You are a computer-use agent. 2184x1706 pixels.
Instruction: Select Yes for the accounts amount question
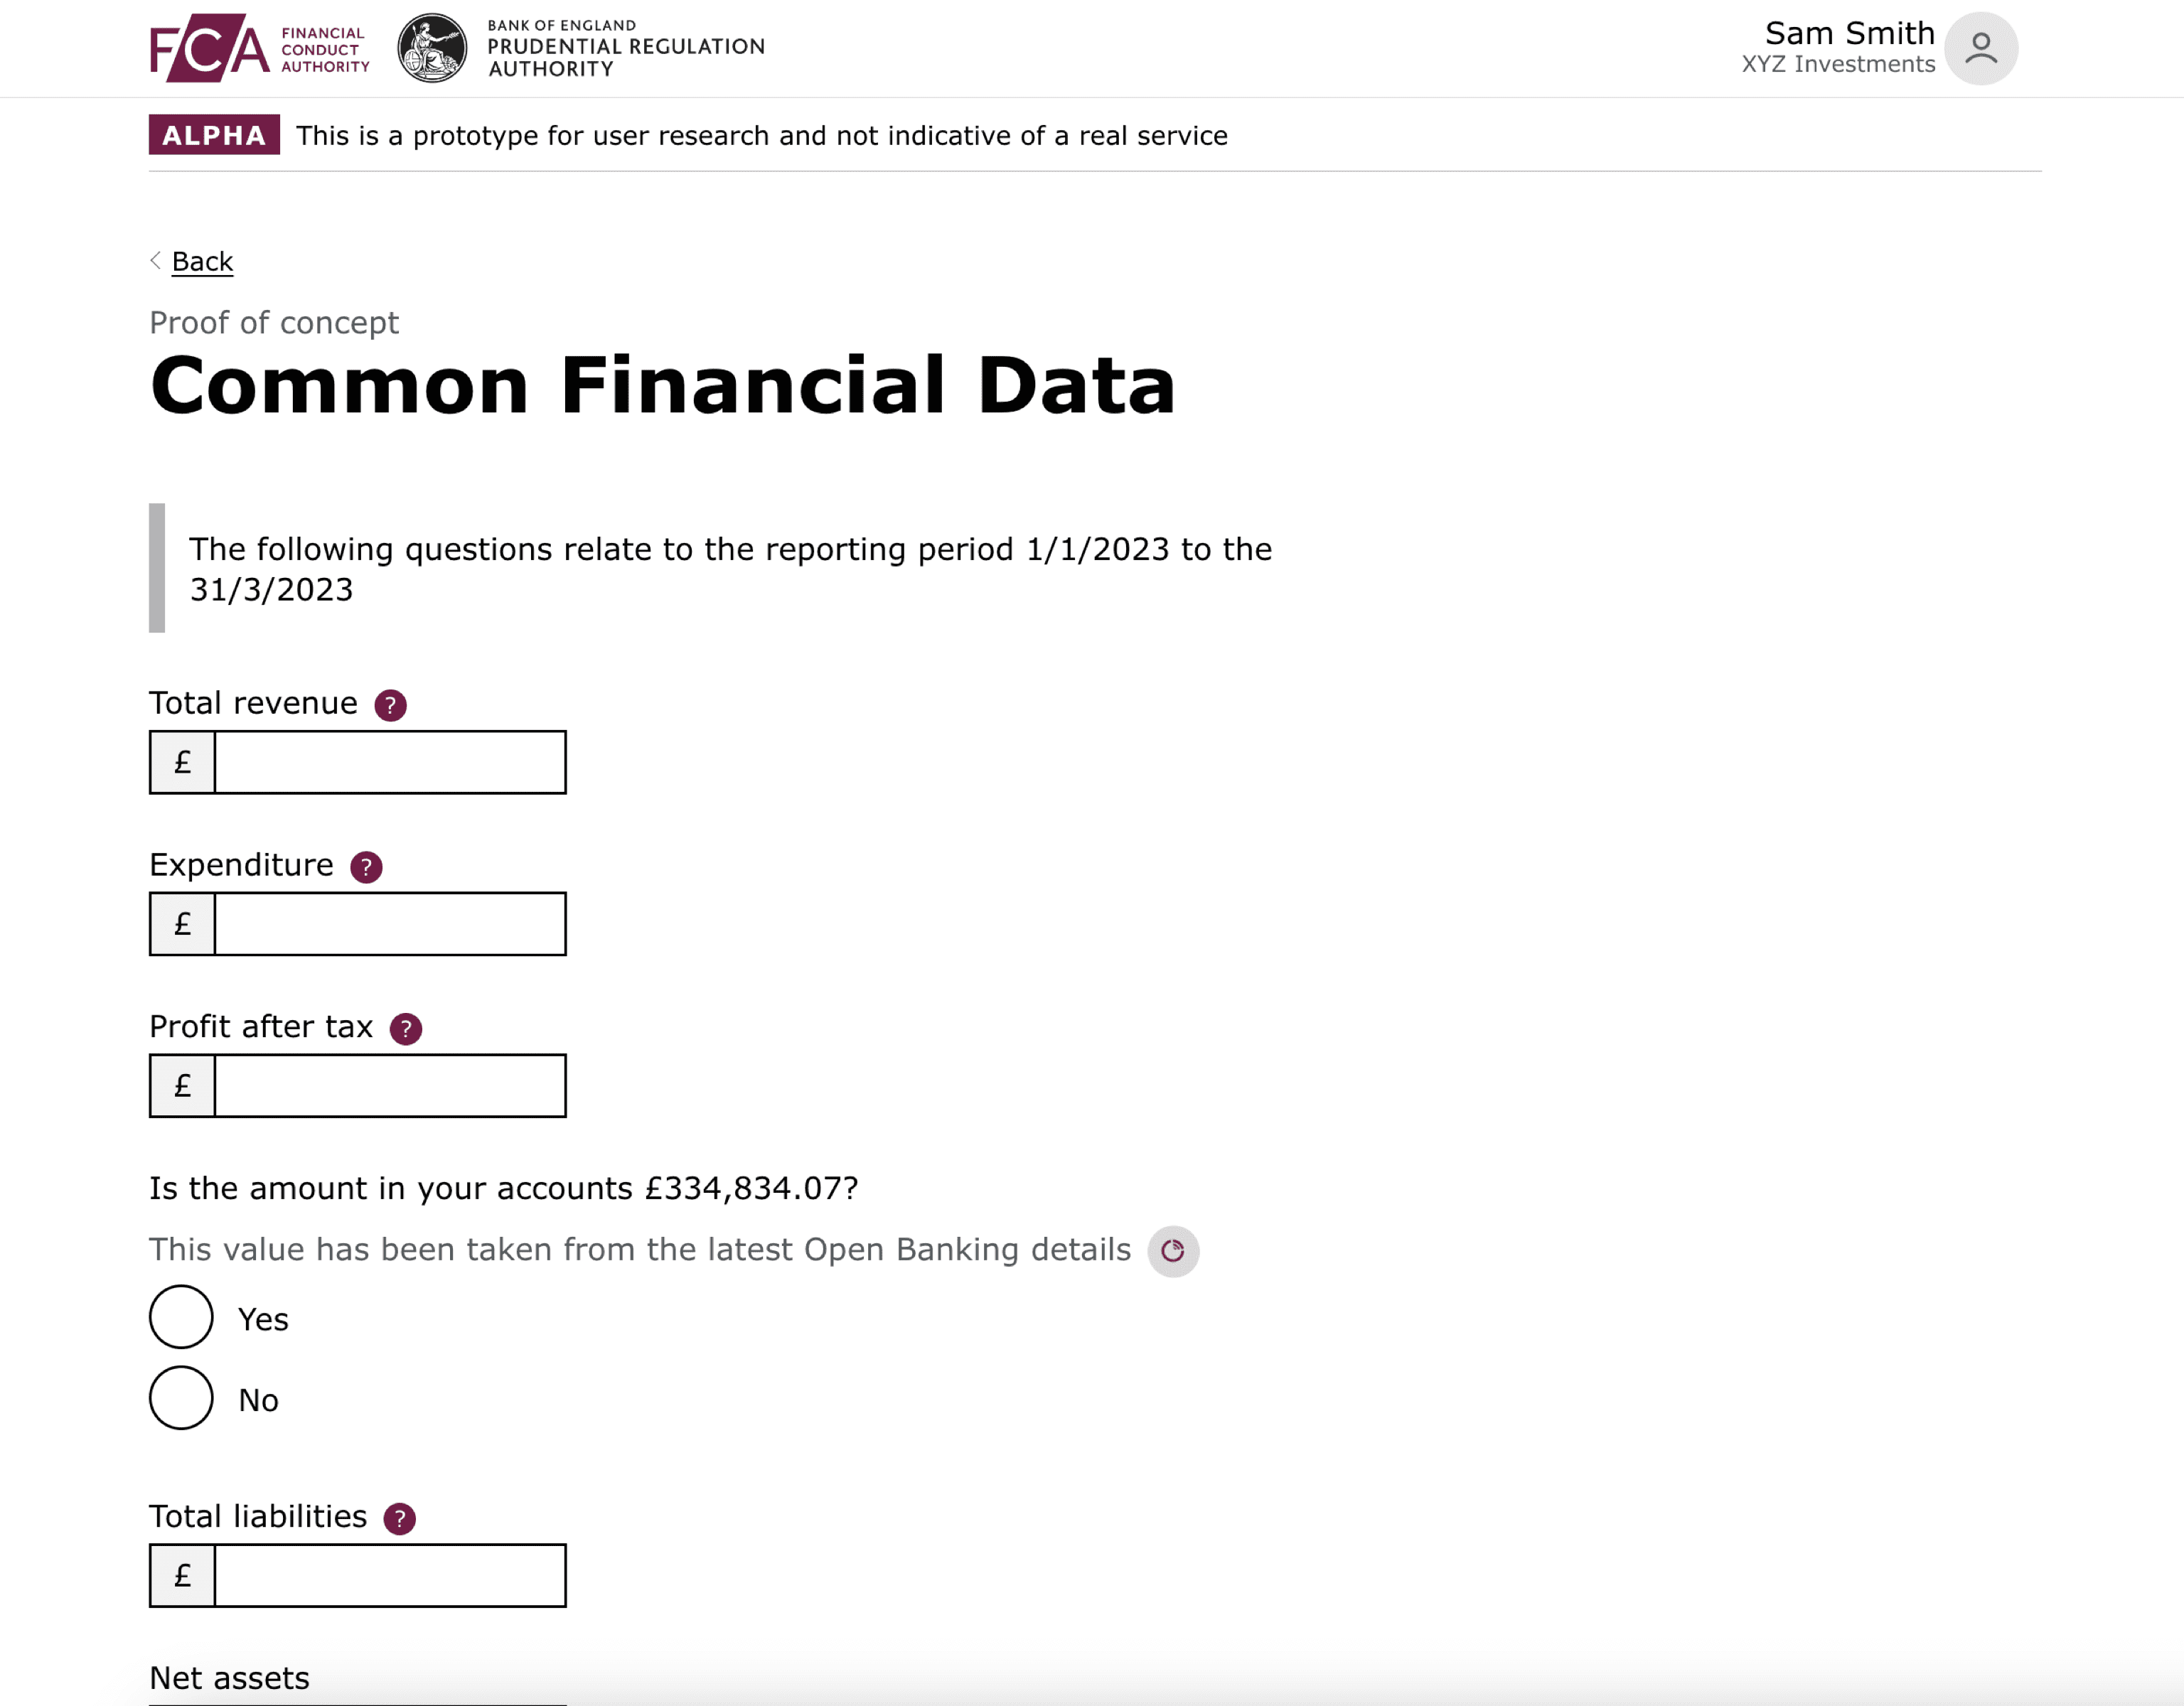tap(181, 1318)
